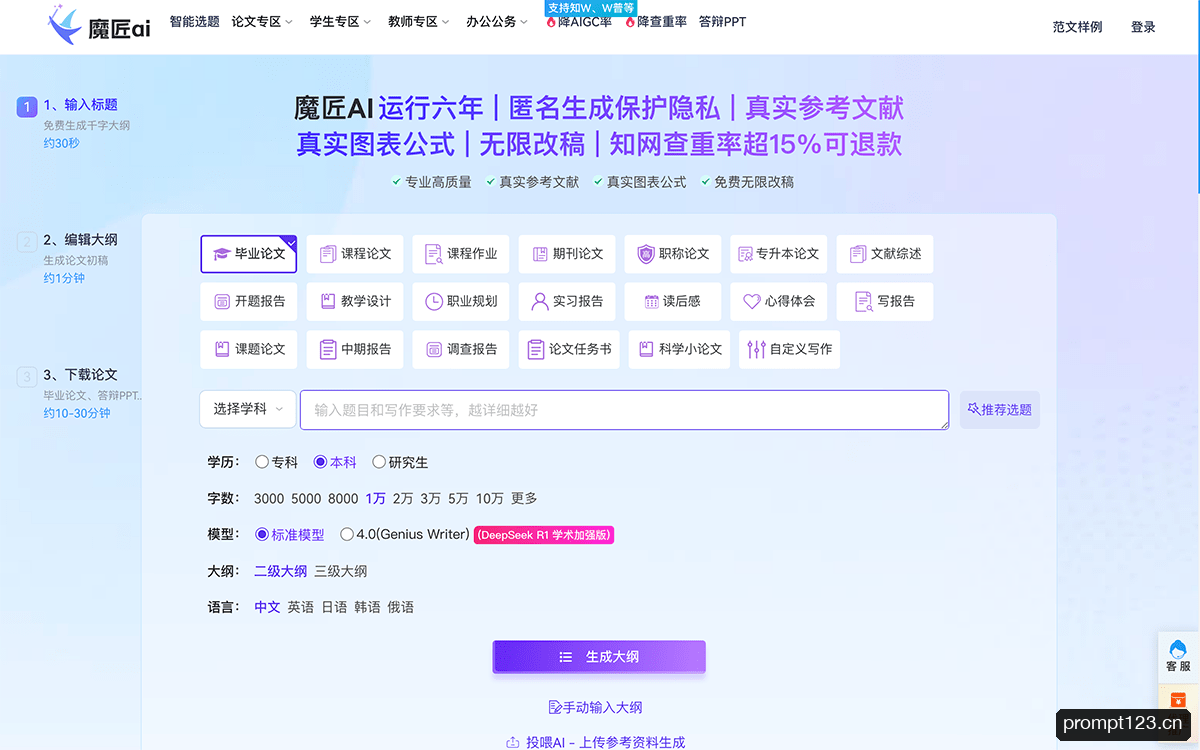Open 手动输入大纲 link
1200x750 pixels.
coord(596,707)
